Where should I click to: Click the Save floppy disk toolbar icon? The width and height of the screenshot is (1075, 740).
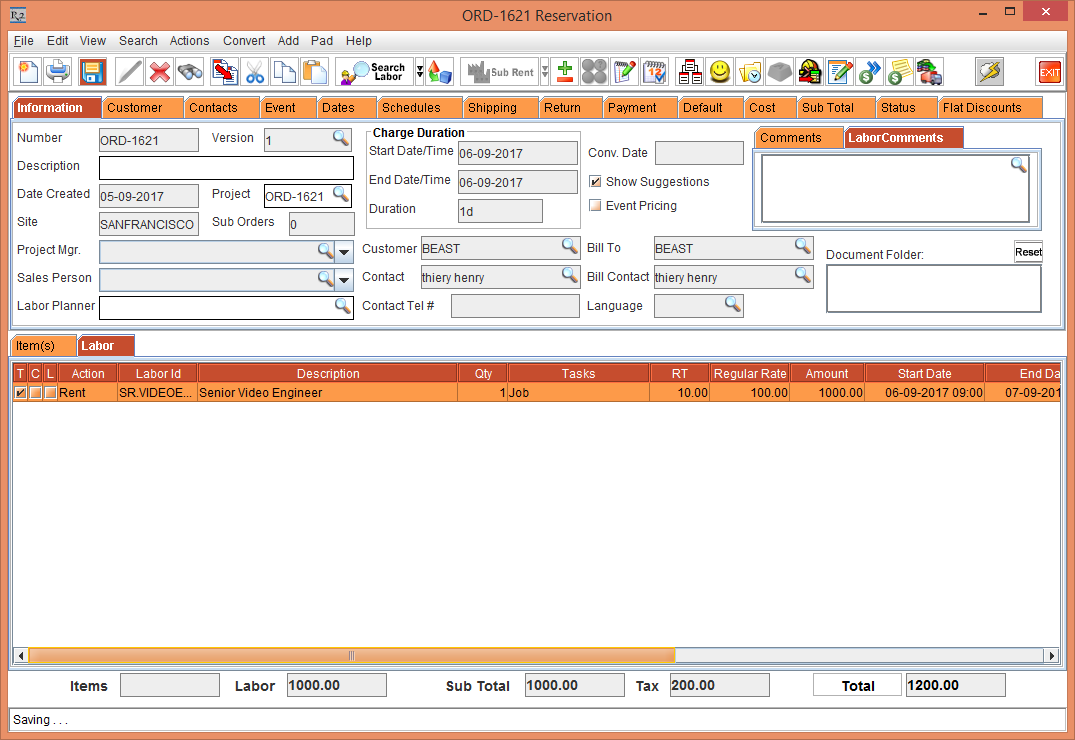(x=93, y=72)
